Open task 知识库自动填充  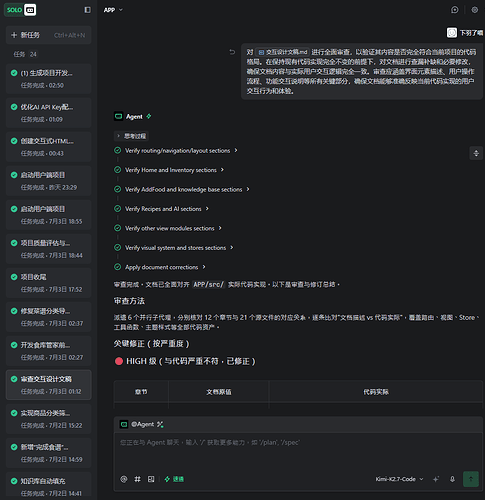click(x=48, y=485)
